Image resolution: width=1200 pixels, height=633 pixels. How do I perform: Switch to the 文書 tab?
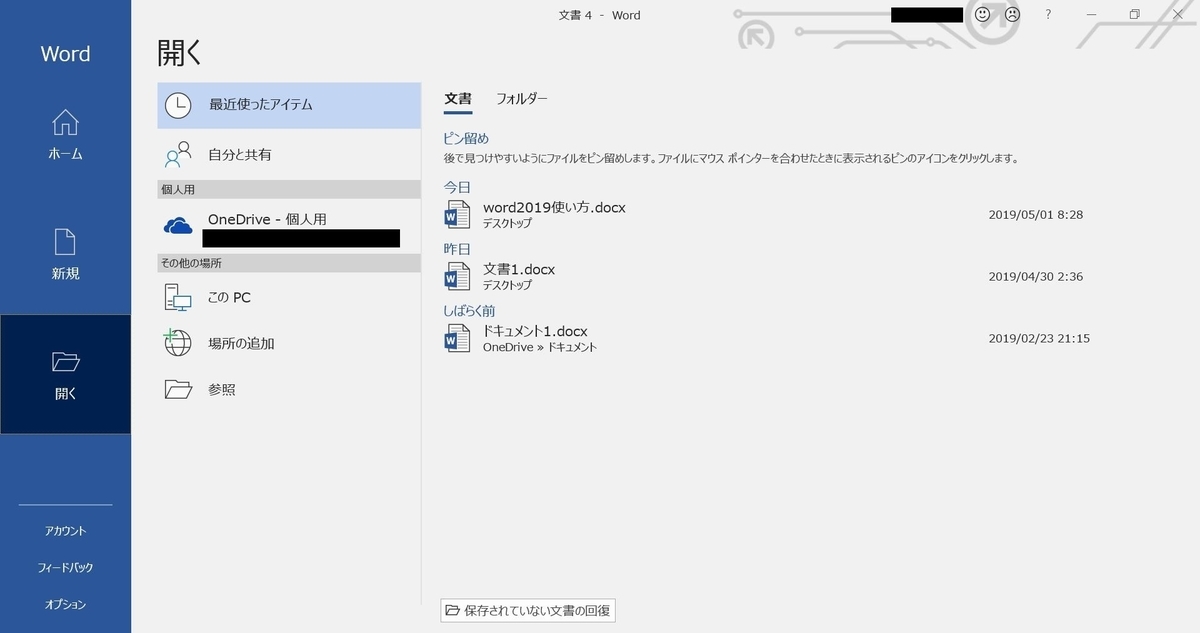coord(458,99)
